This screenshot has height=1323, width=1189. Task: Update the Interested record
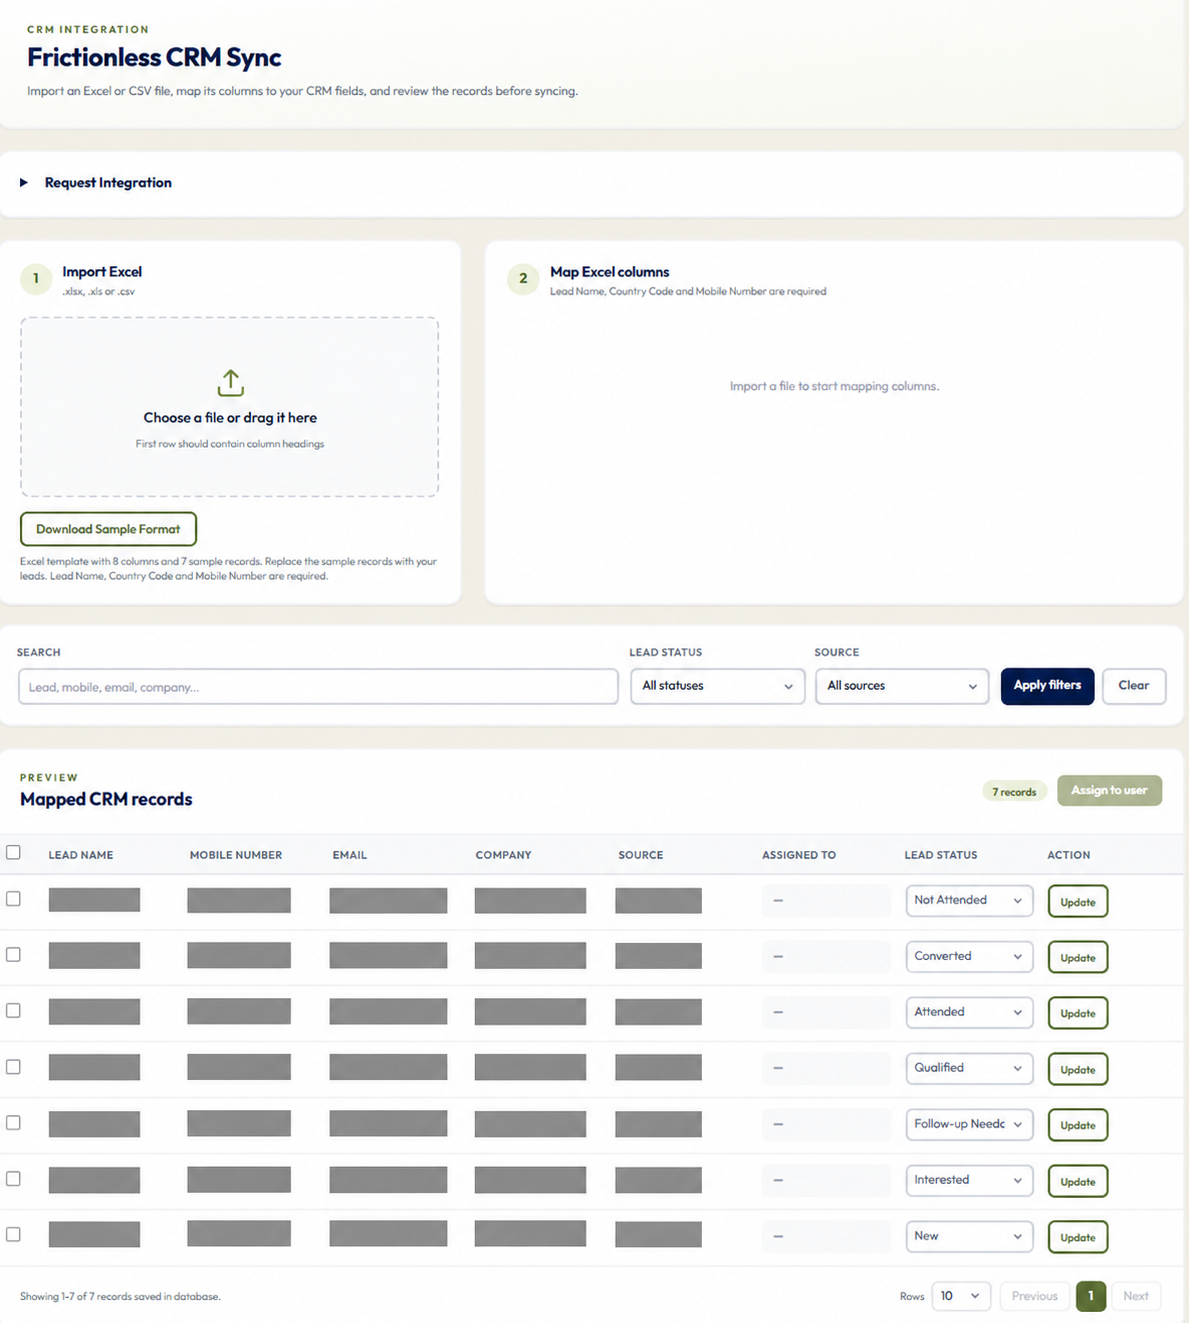(x=1078, y=1182)
